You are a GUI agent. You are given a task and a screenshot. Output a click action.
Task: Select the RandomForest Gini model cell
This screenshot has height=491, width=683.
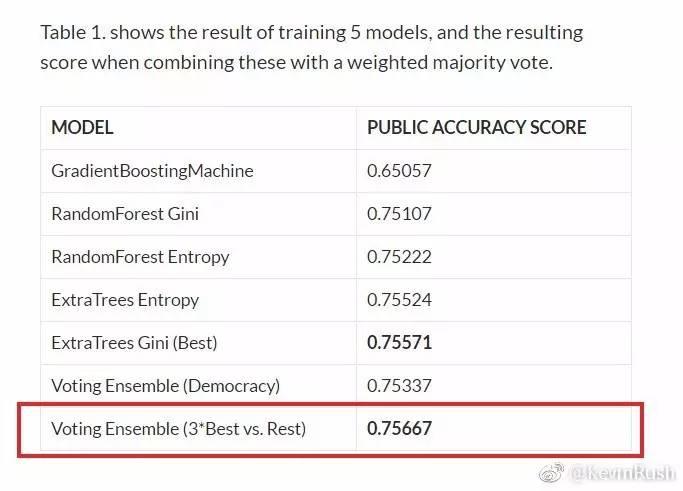(125, 214)
